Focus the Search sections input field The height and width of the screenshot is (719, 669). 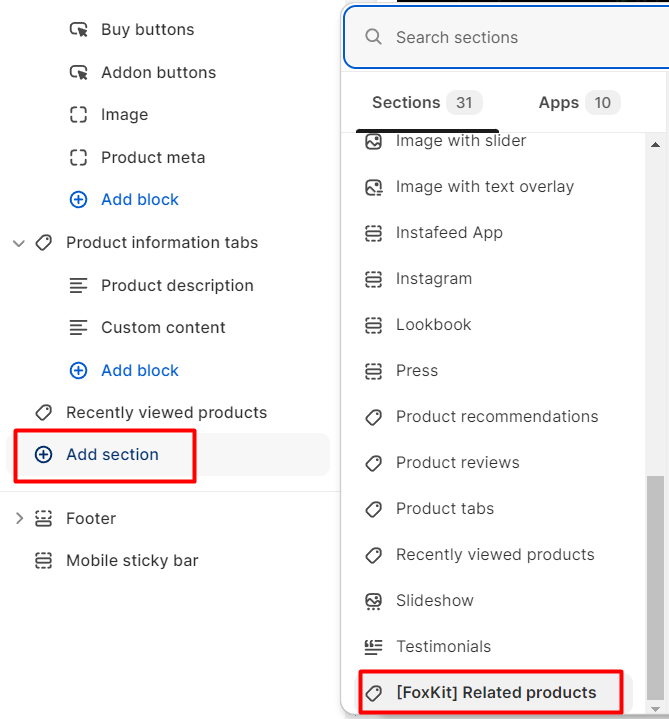coord(506,38)
